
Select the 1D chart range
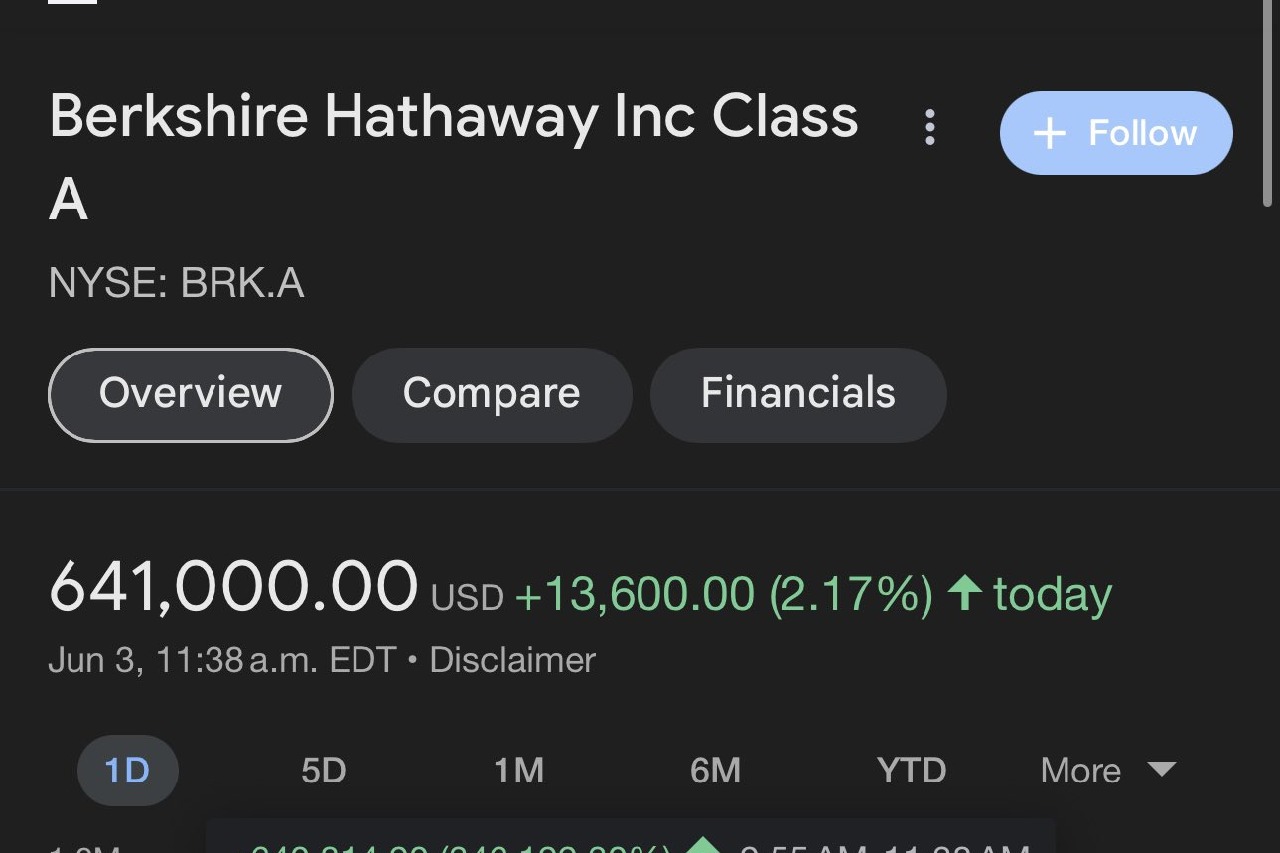(x=127, y=770)
